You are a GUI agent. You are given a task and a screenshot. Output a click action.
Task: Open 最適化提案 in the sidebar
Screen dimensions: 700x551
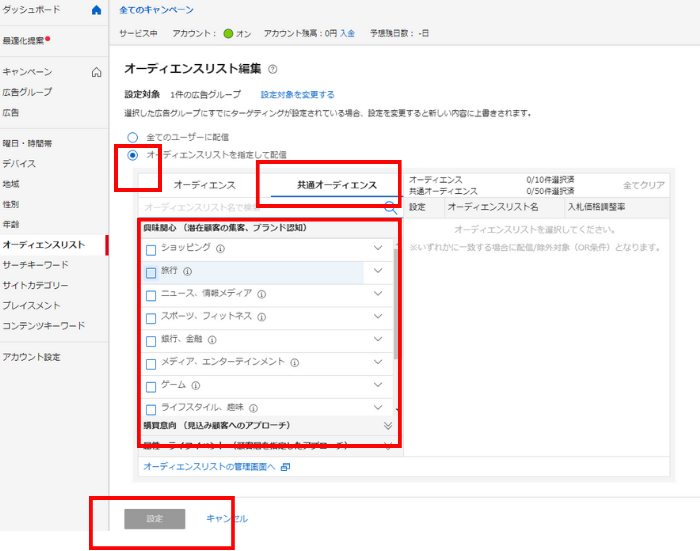[23, 41]
